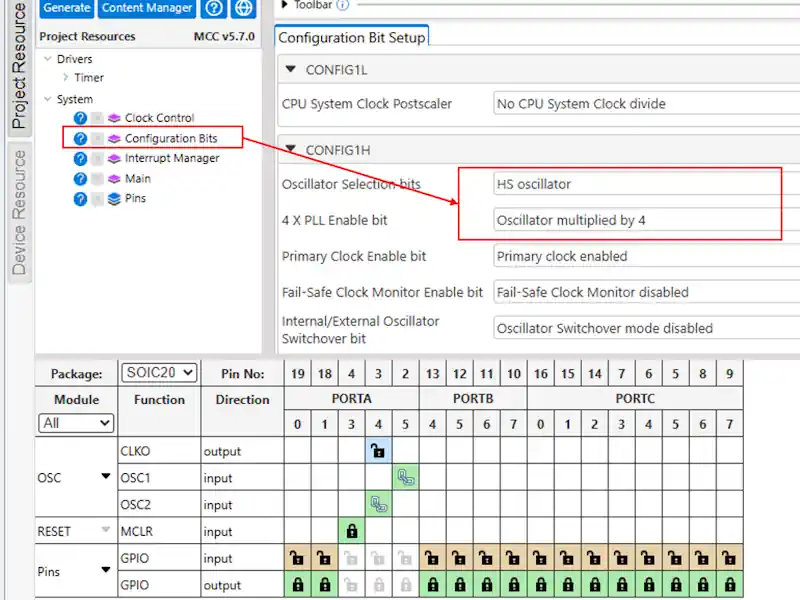Open Fail-Safe Clock Monitor dropdown
This screenshot has height=600, width=800.
(646, 292)
